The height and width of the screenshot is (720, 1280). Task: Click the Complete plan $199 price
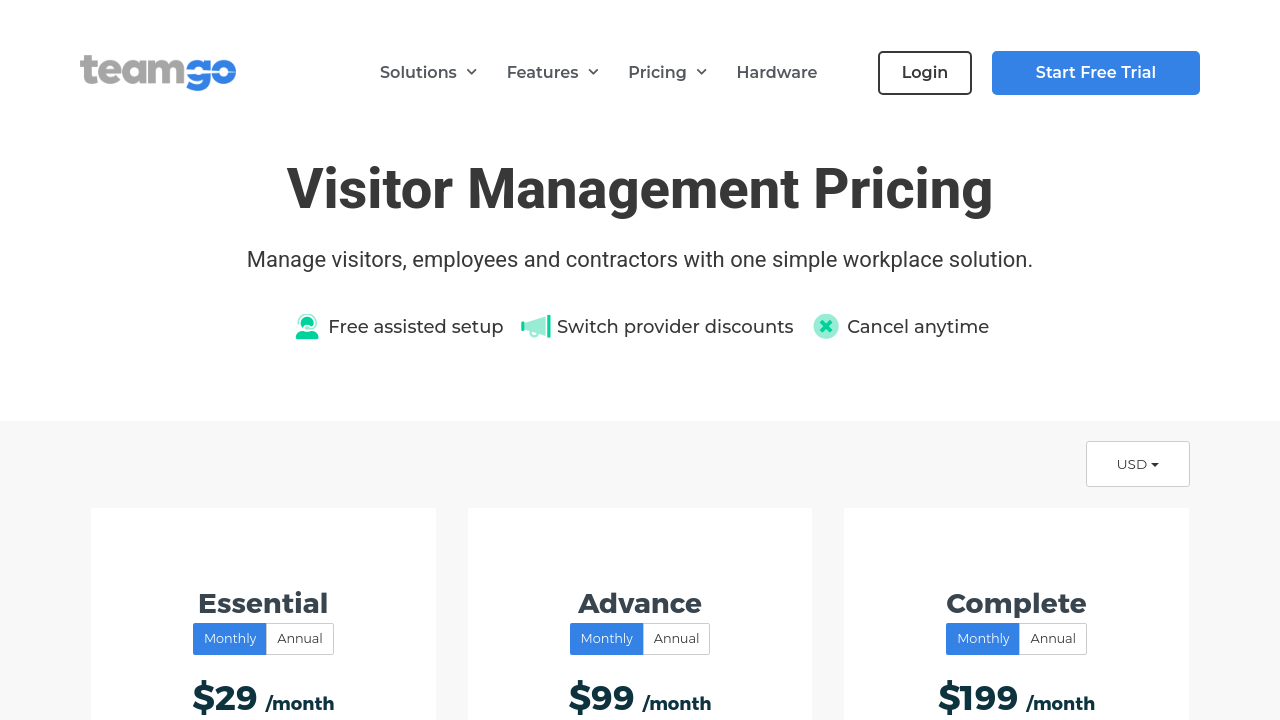pos(978,698)
